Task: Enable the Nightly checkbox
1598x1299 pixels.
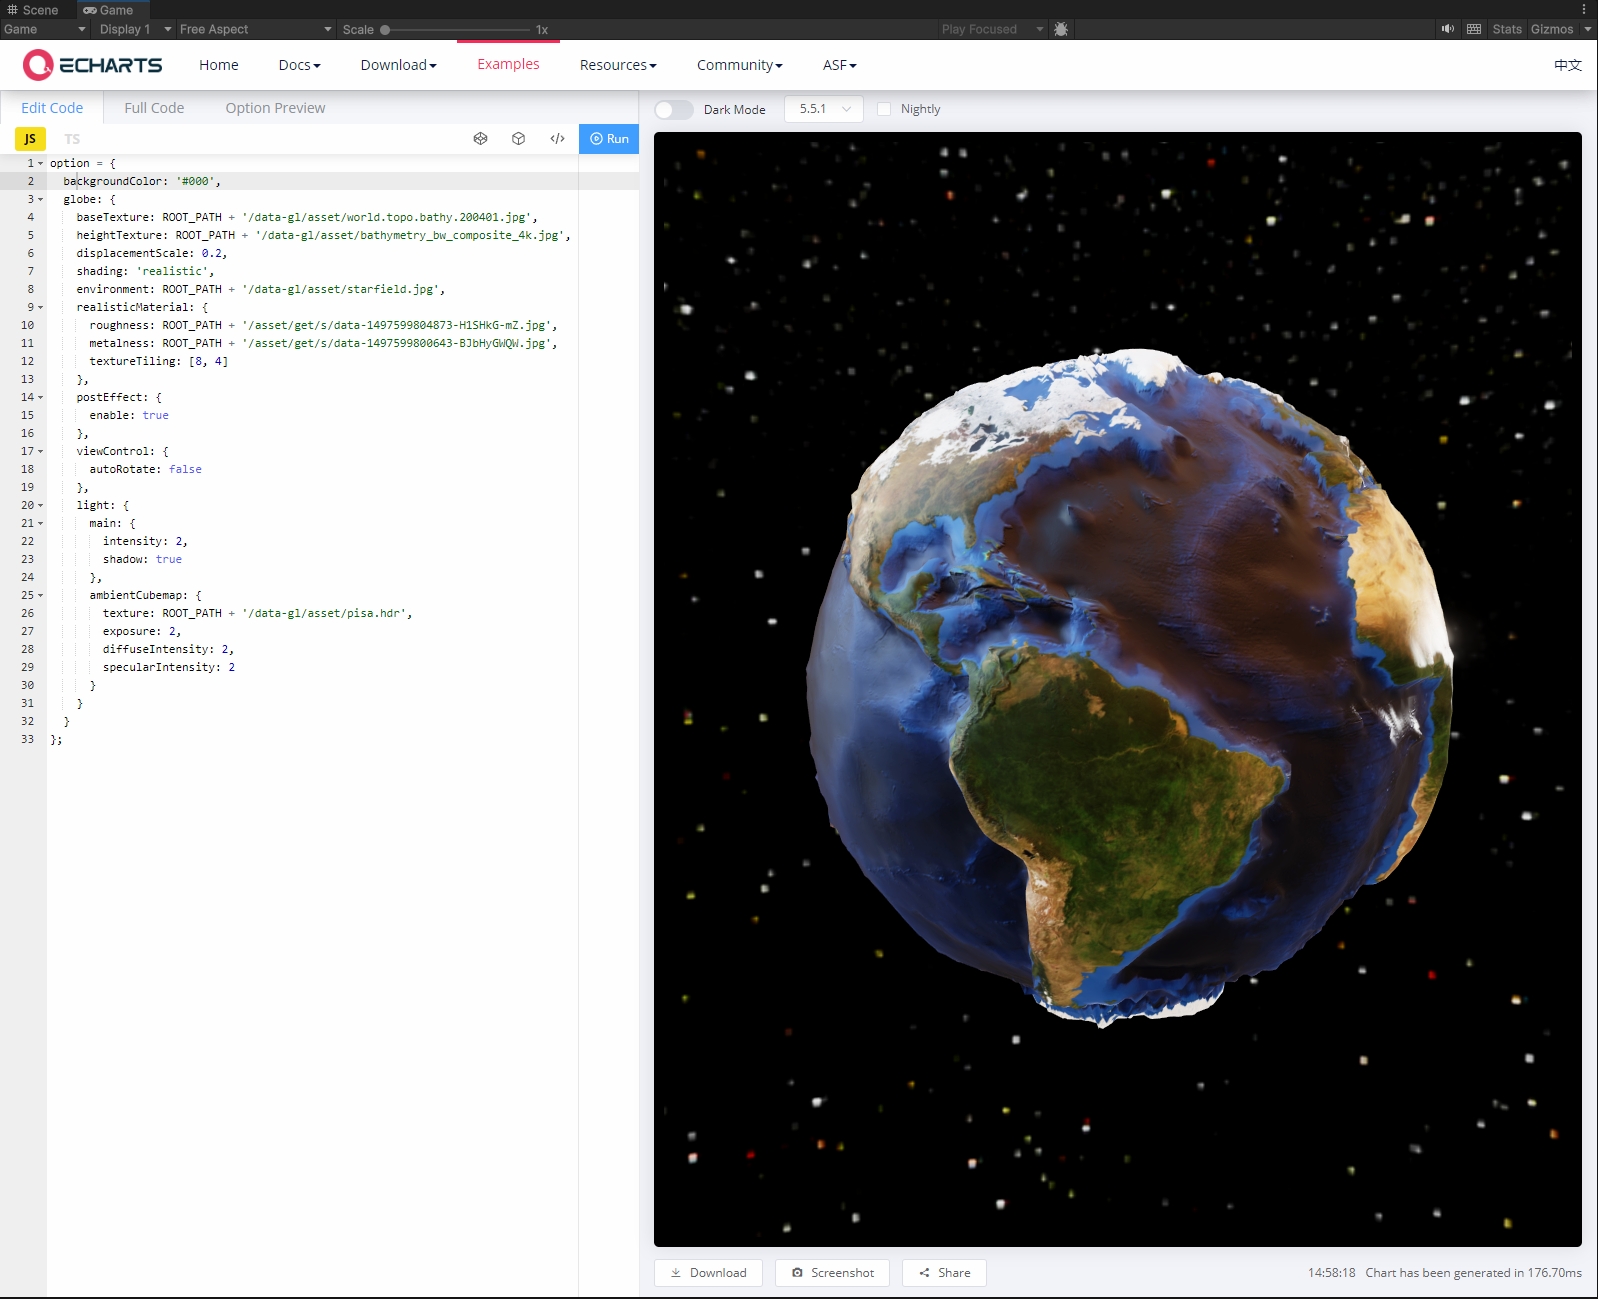Action: point(884,109)
